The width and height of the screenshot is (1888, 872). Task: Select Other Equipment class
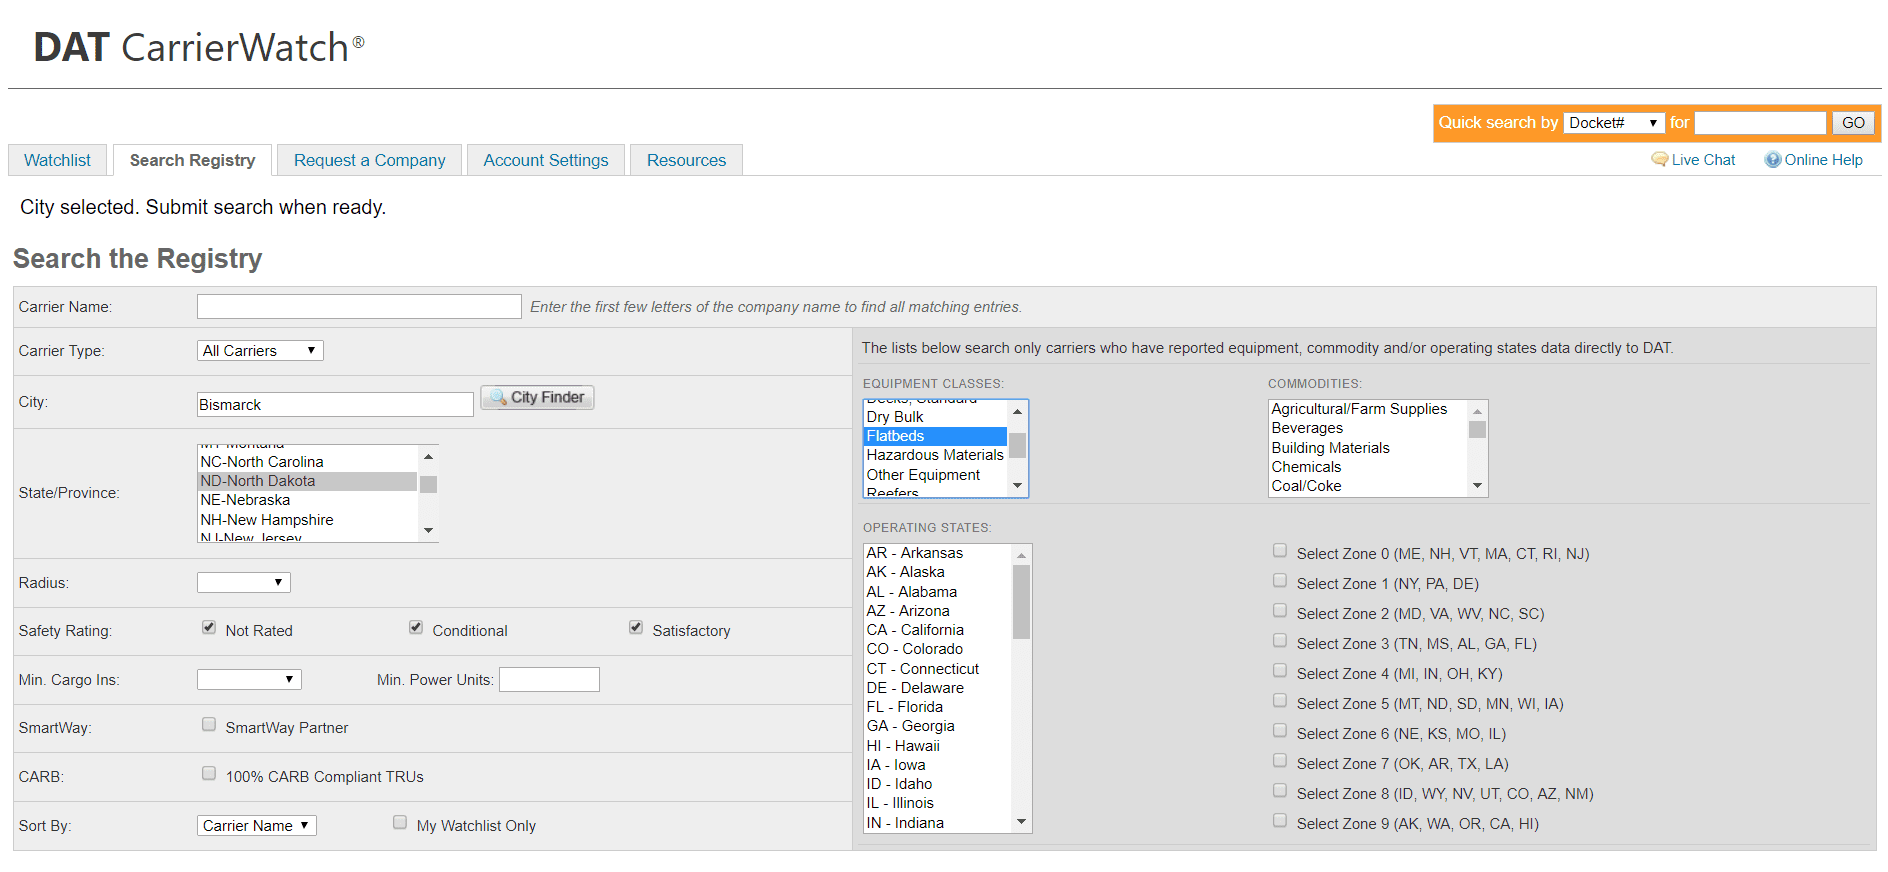(x=935, y=475)
